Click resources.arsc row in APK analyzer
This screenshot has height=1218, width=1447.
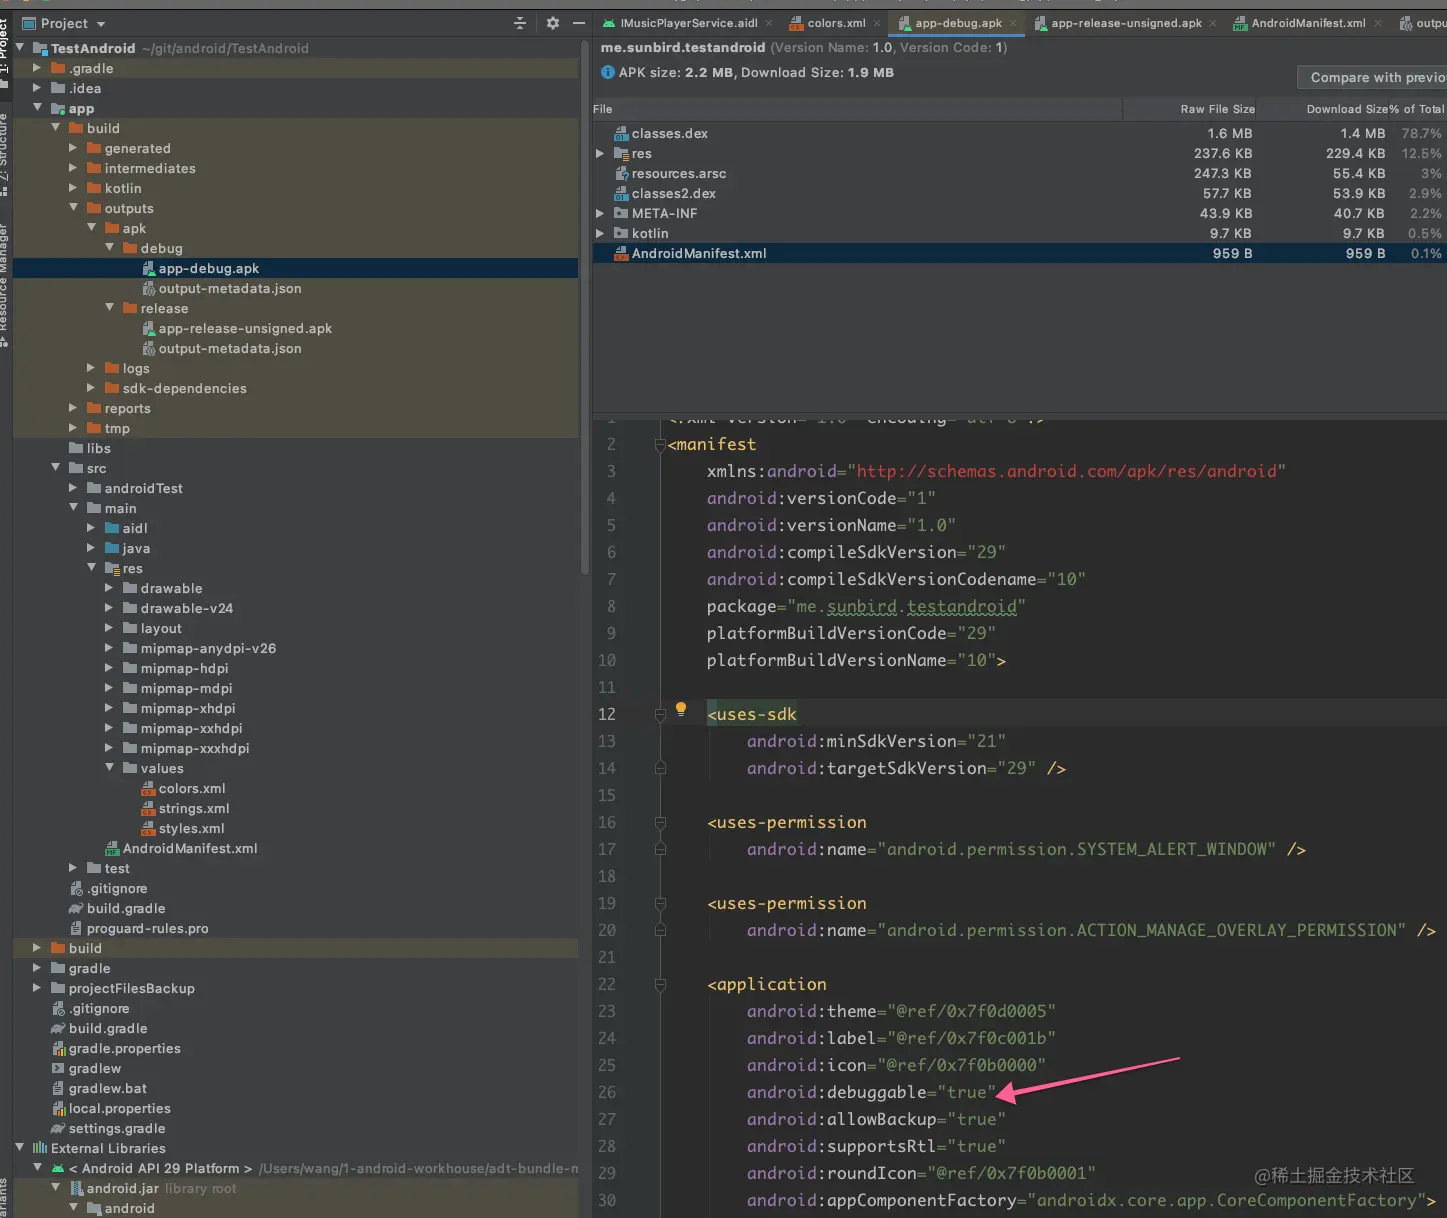(x=1019, y=173)
